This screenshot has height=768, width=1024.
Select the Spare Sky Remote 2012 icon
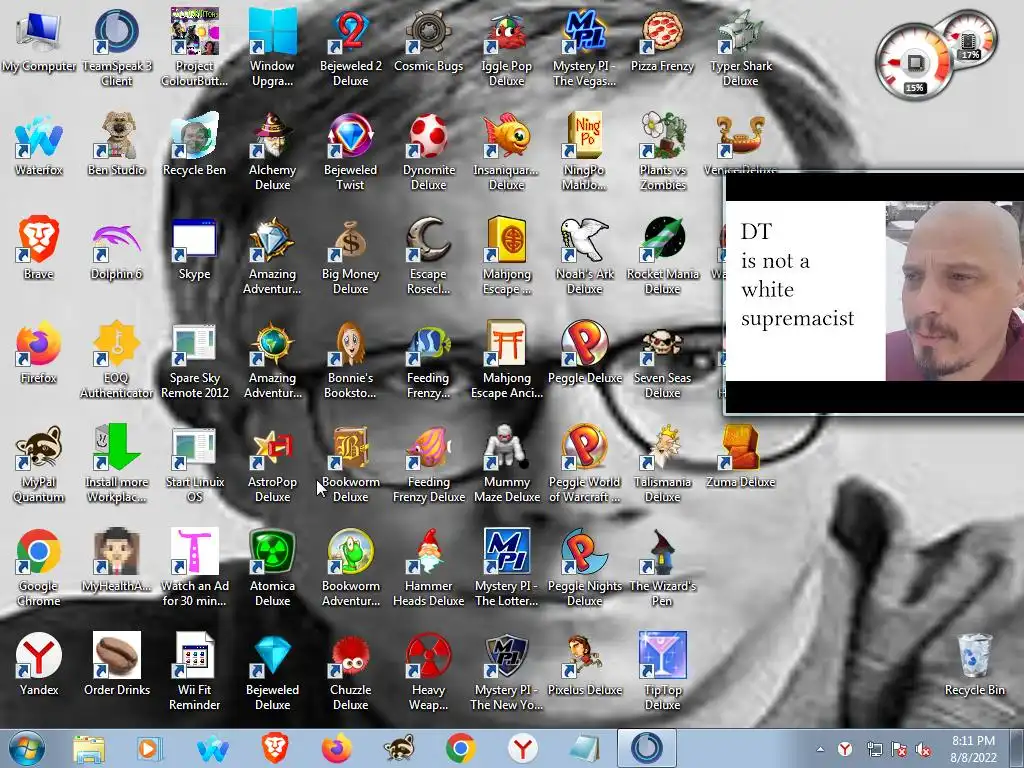(195, 359)
